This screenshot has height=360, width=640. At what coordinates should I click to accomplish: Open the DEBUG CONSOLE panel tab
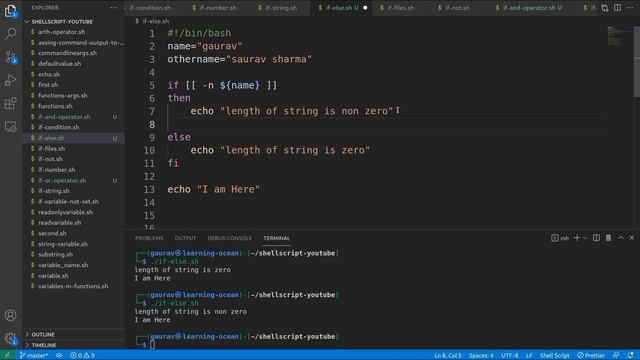(x=229, y=238)
